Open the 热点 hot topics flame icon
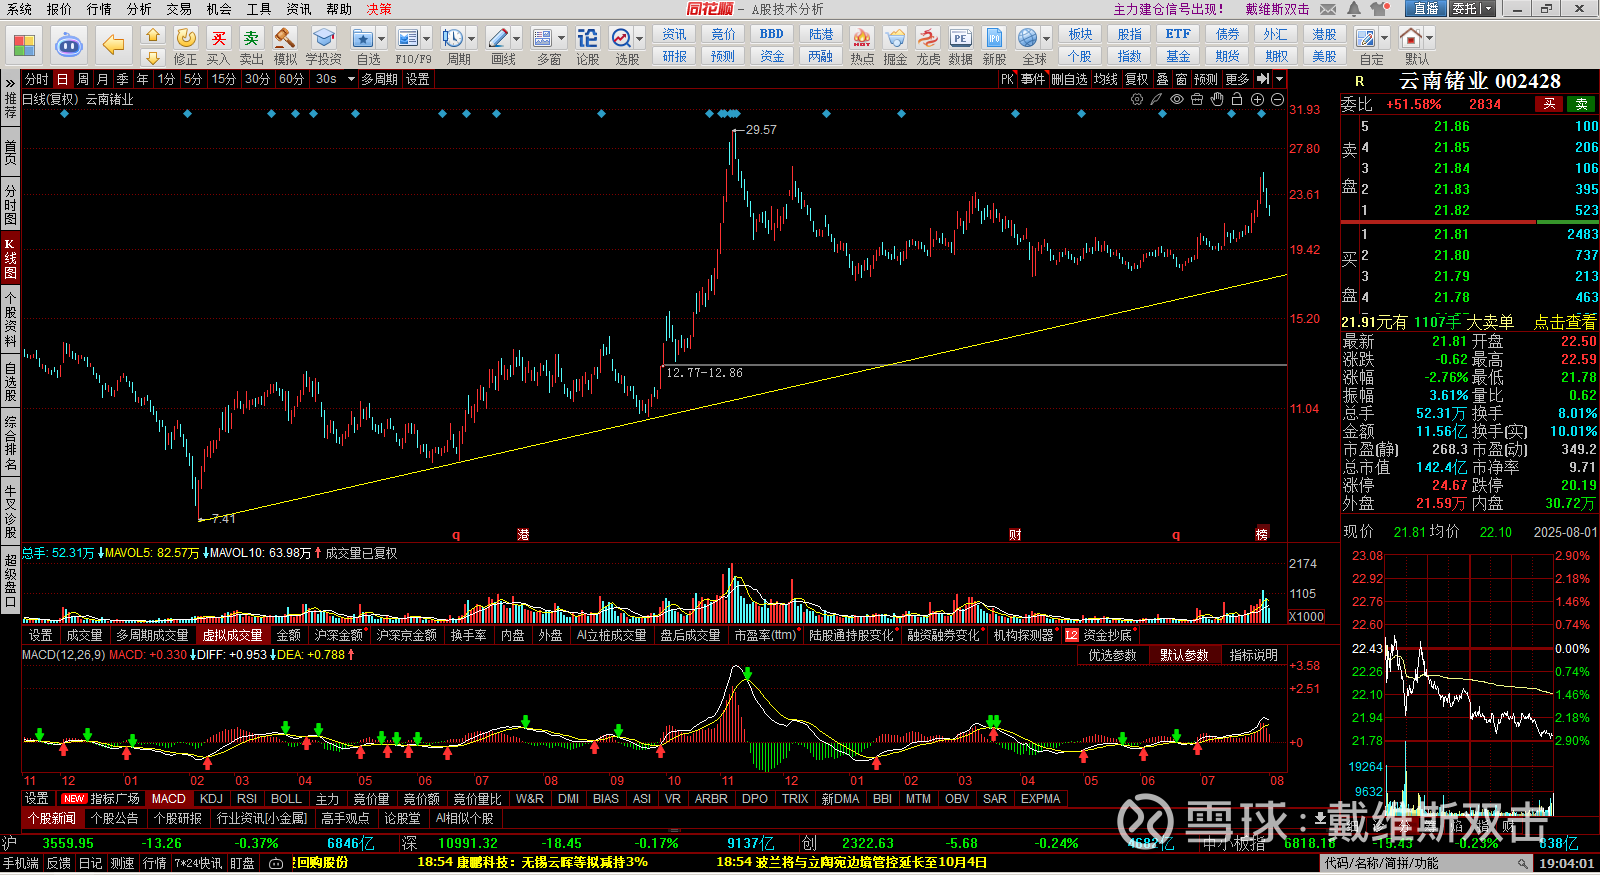1600x875 pixels. (x=862, y=38)
